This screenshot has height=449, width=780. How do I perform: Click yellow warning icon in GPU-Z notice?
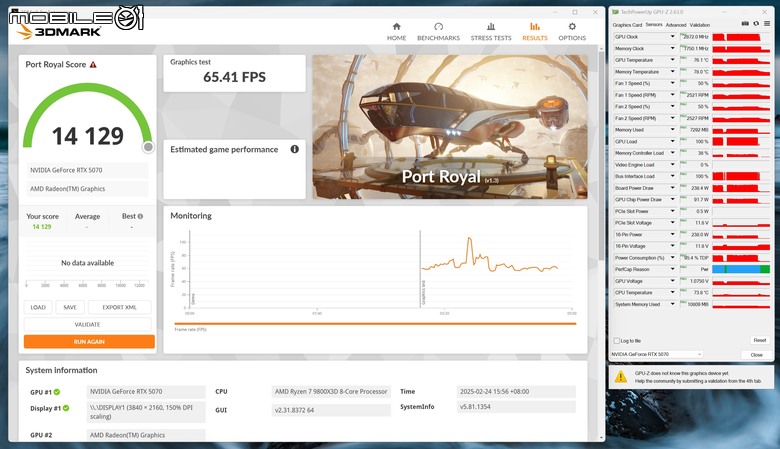[x=621, y=376]
